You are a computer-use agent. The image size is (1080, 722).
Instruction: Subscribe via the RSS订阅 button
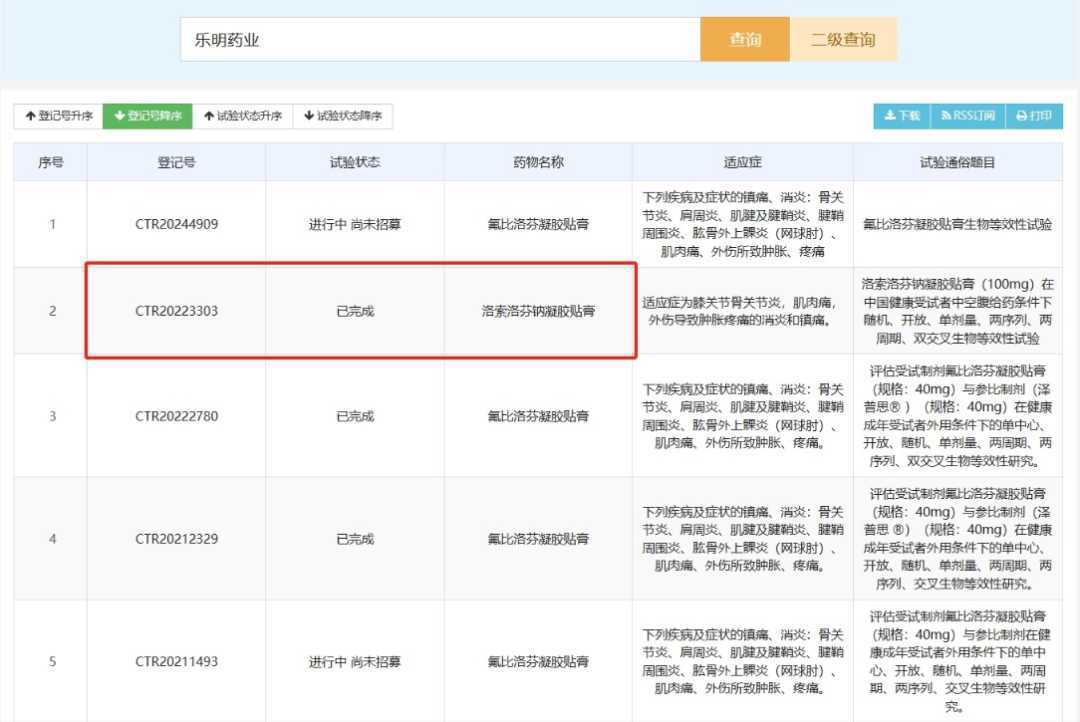(x=967, y=116)
